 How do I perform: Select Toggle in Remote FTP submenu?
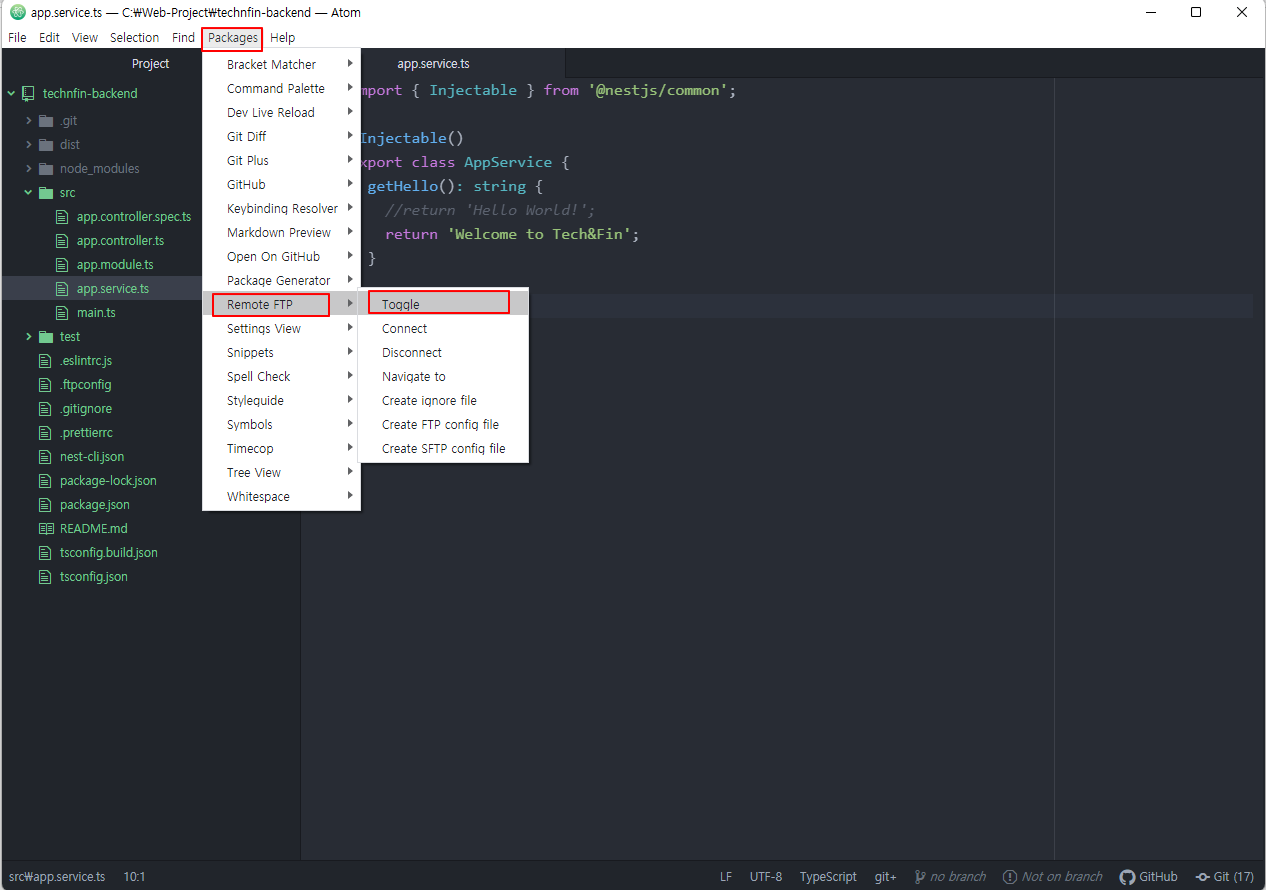443,304
